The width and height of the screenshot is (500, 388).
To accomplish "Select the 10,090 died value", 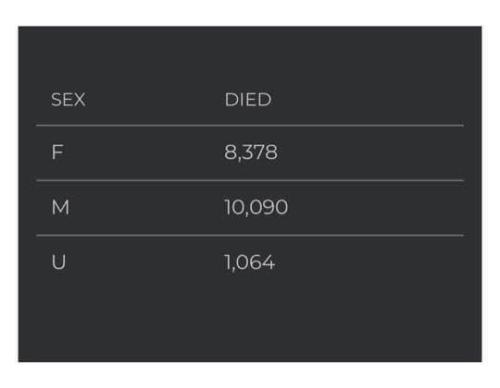I will click(x=256, y=207).
